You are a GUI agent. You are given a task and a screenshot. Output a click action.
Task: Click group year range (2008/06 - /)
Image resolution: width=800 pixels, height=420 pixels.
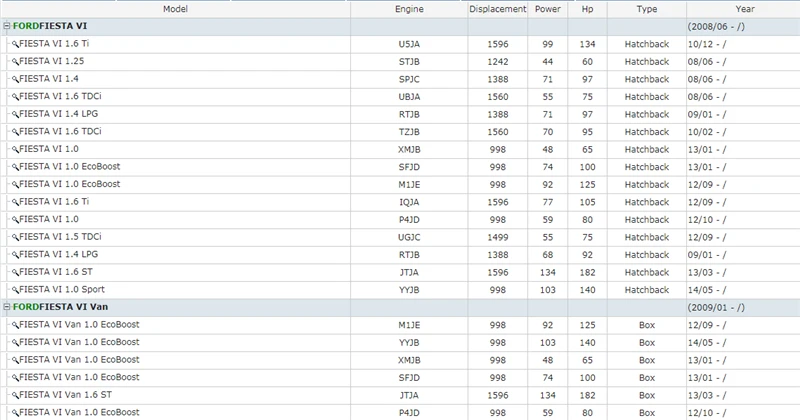716,27
